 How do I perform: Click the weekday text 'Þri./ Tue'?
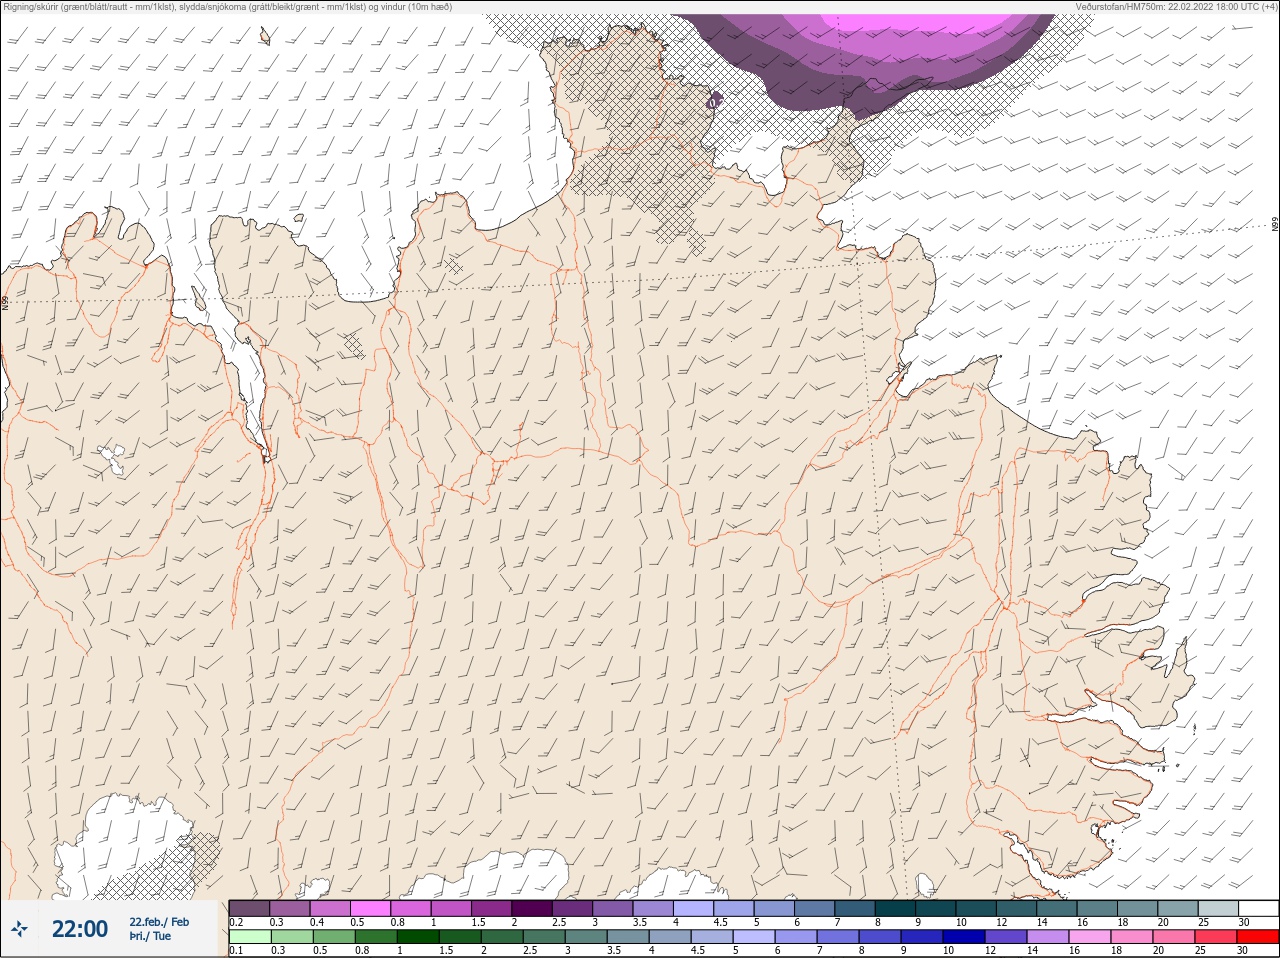pos(150,937)
